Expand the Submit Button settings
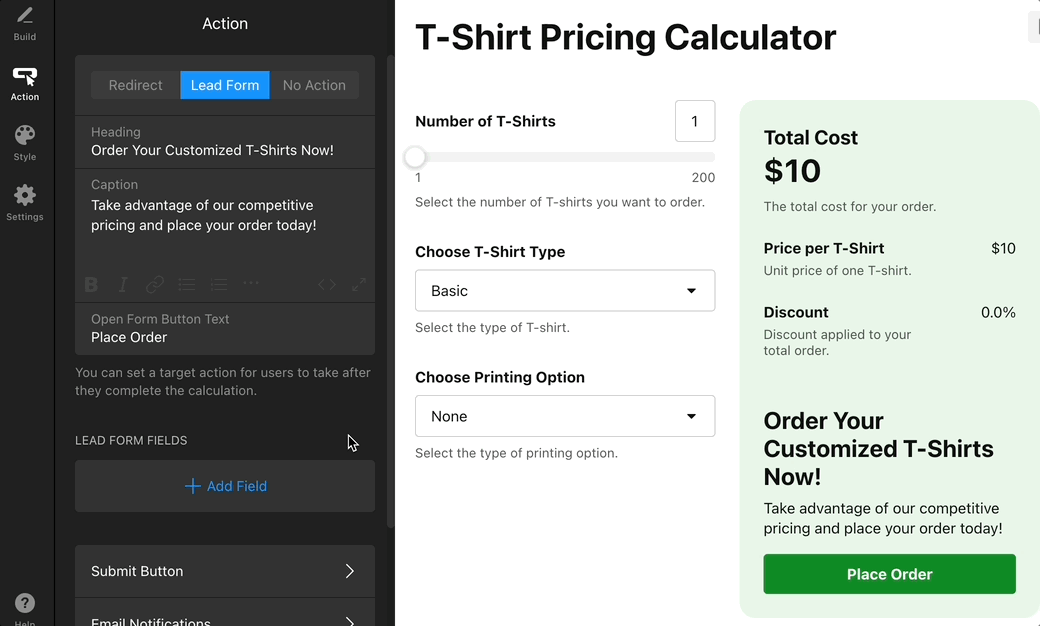Viewport: 1040px width, 626px height. pos(225,571)
